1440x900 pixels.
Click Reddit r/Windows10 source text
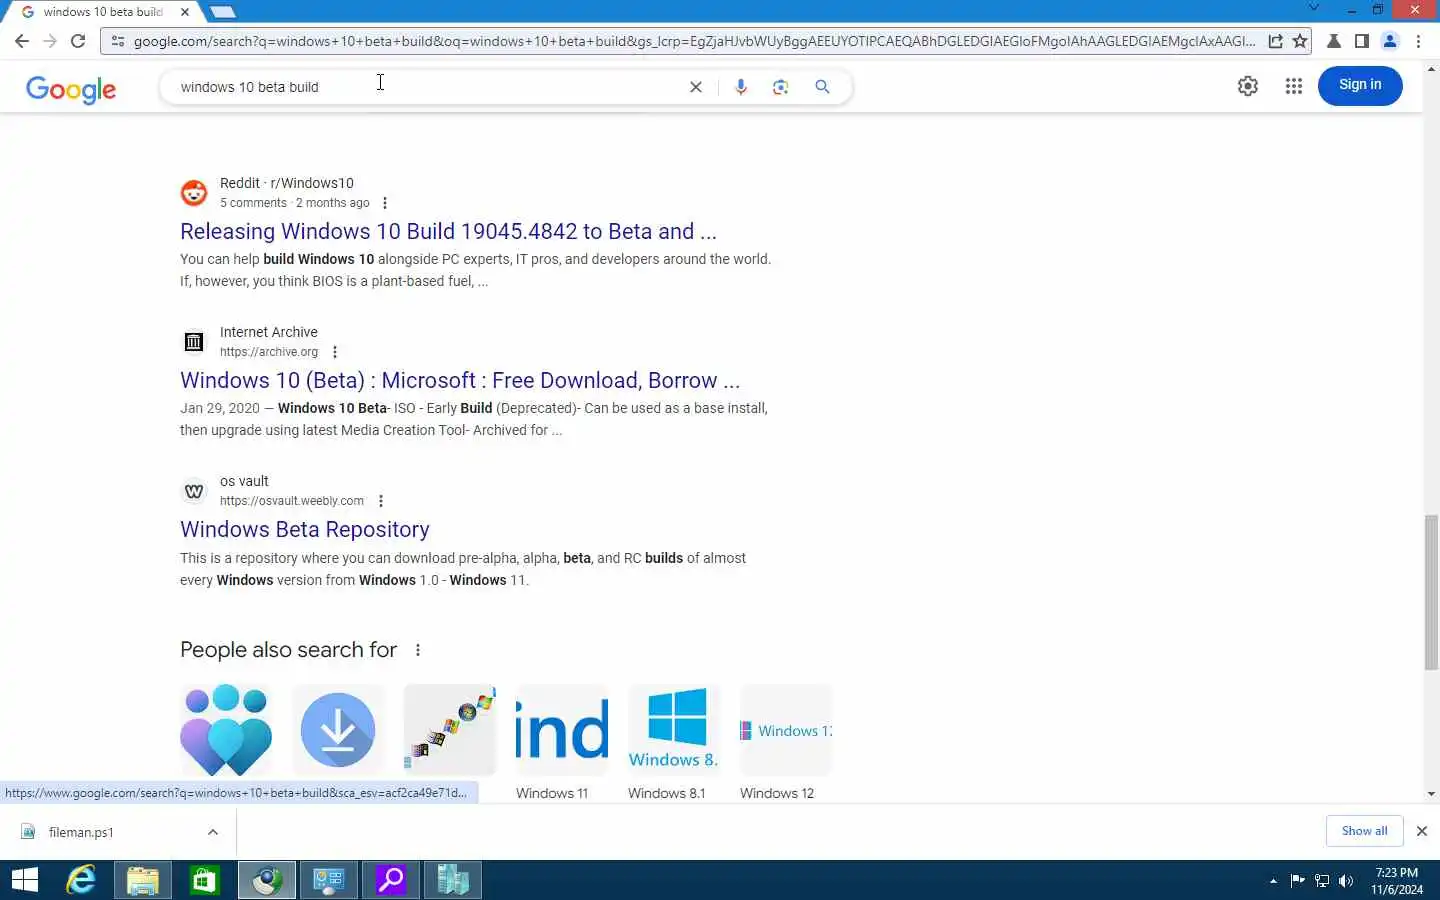coord(287,183)
